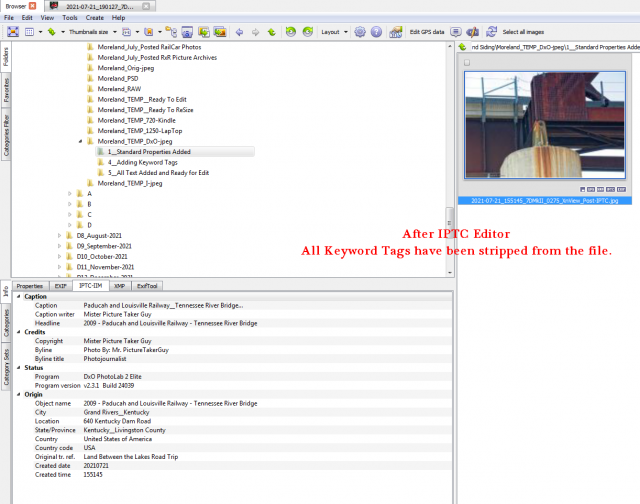Open help with the question mark icon
This screenshot has width=640, height=504.
pyautogui.click(x=376, y=32)
